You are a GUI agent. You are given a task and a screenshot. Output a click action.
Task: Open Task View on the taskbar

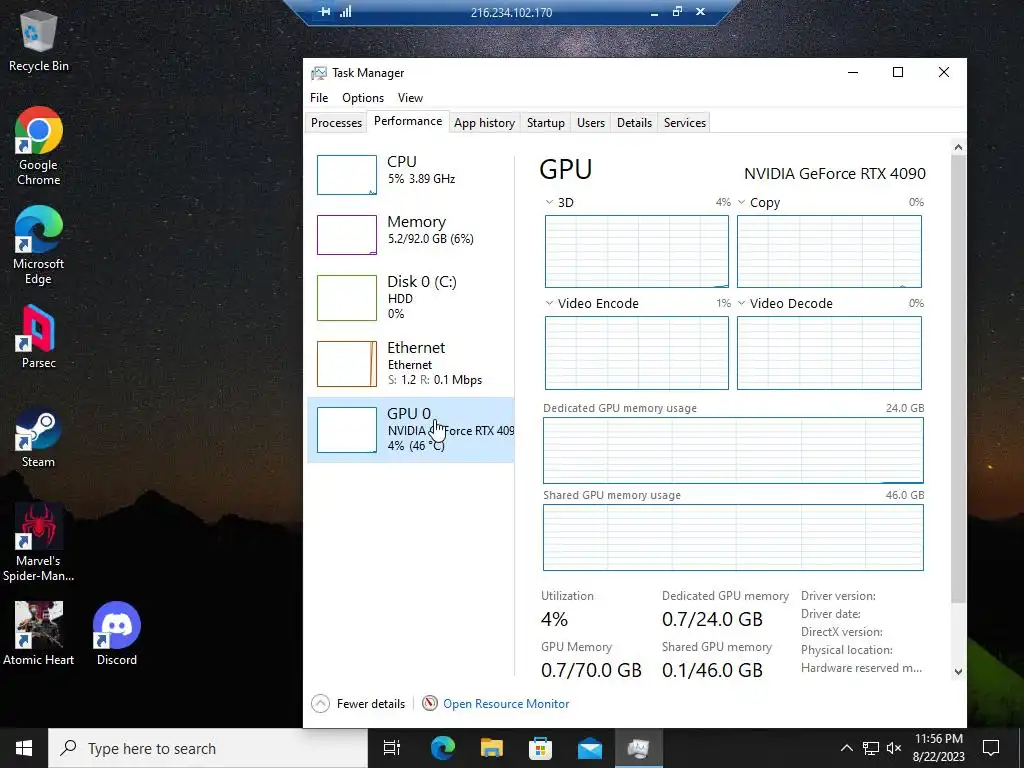pos(392,748)
